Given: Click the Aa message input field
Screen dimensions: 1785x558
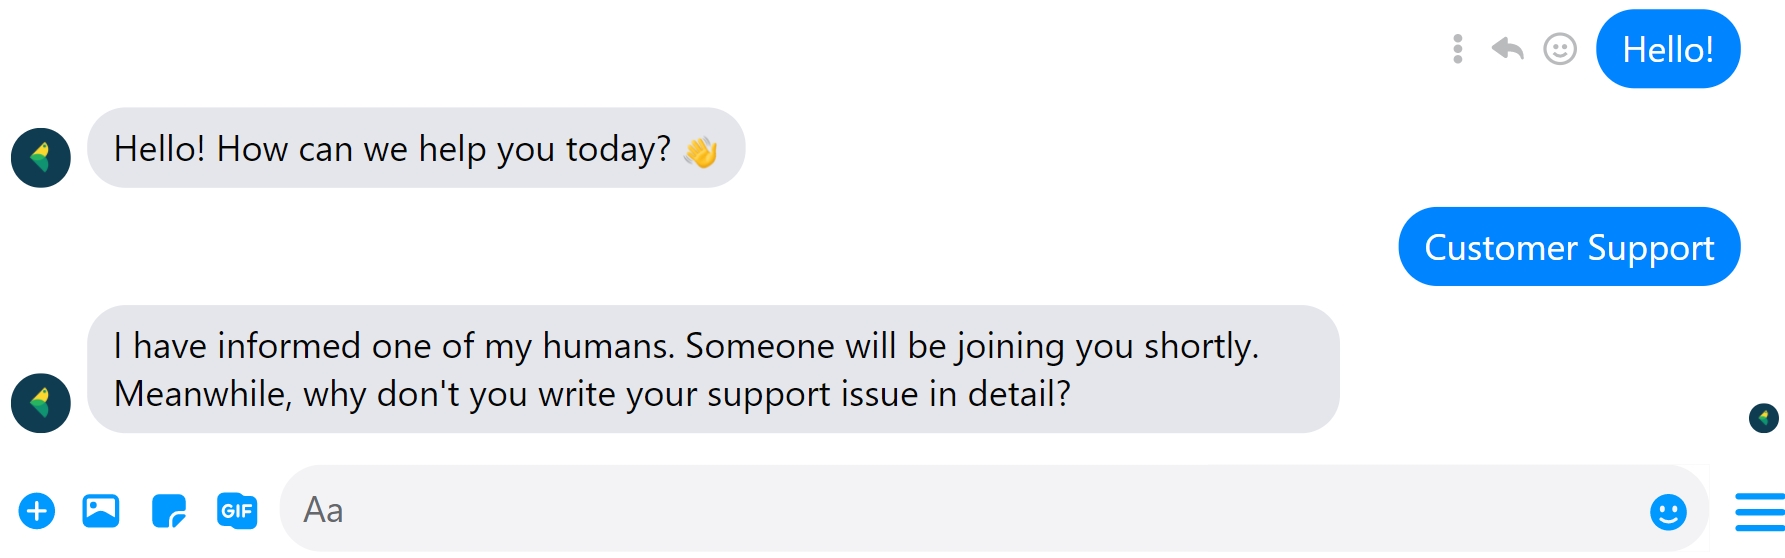Looking at the screenshot, I should coord(900,510).
